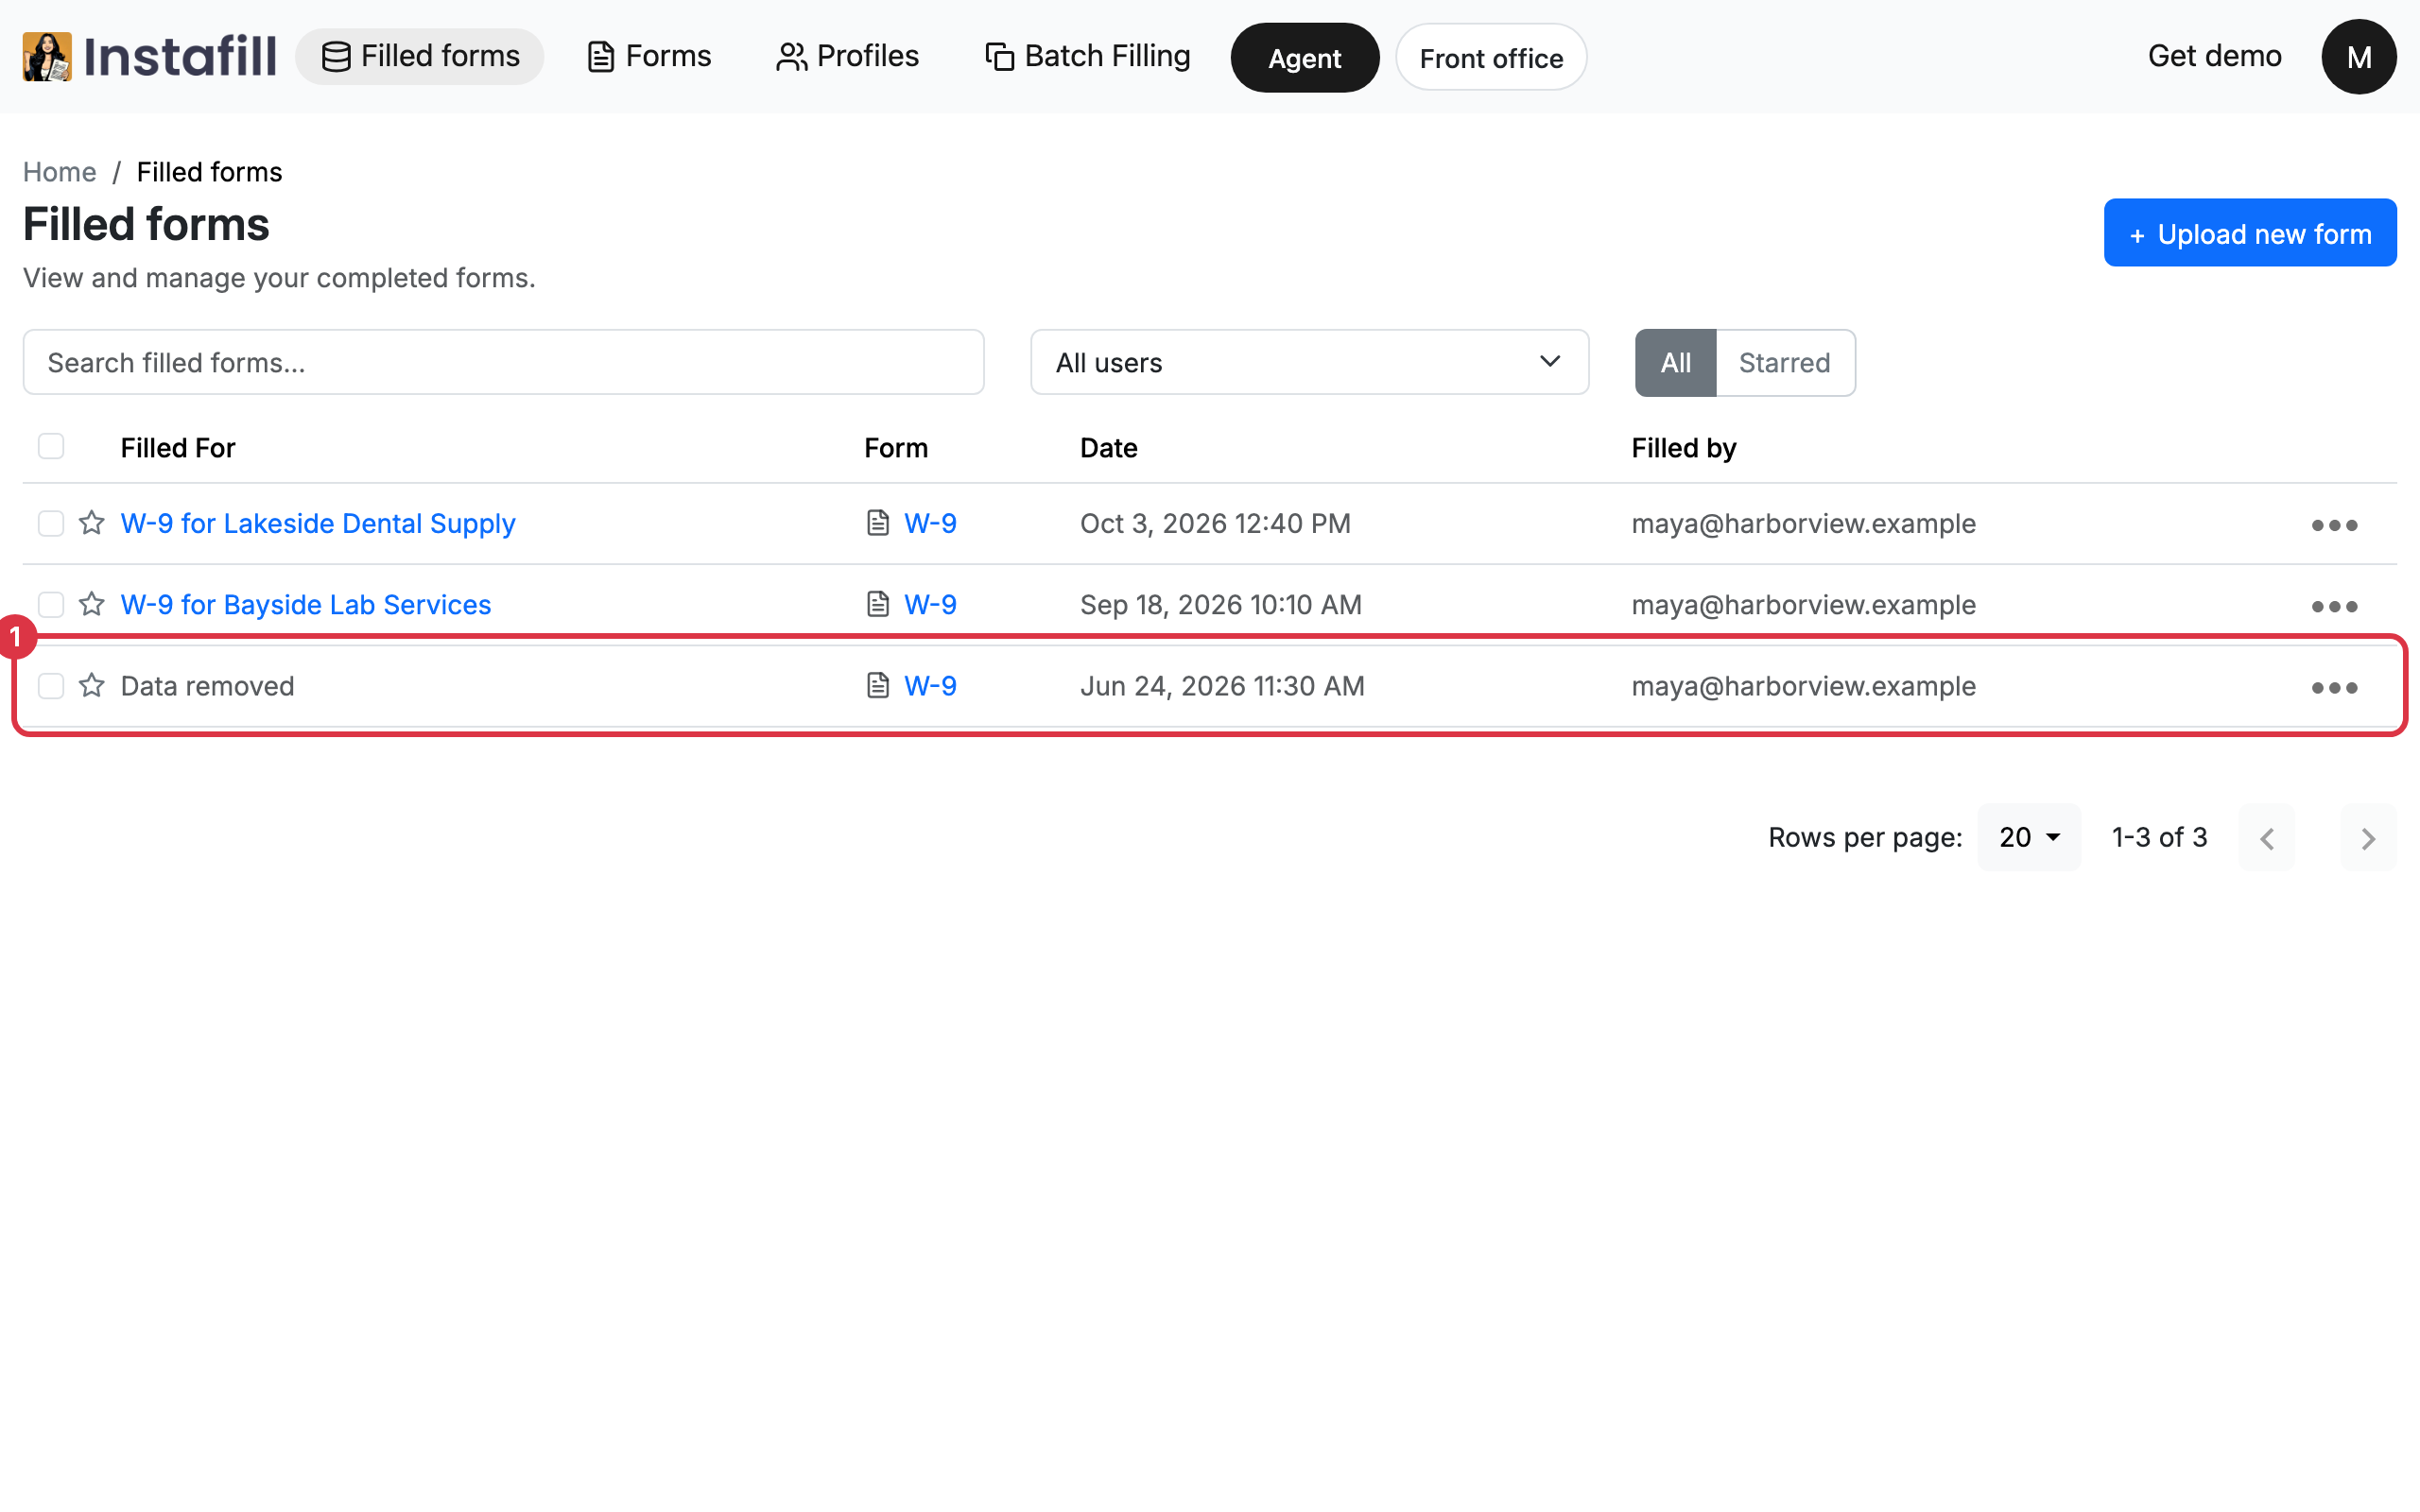Open Profiles nav tab

[847, 56]
